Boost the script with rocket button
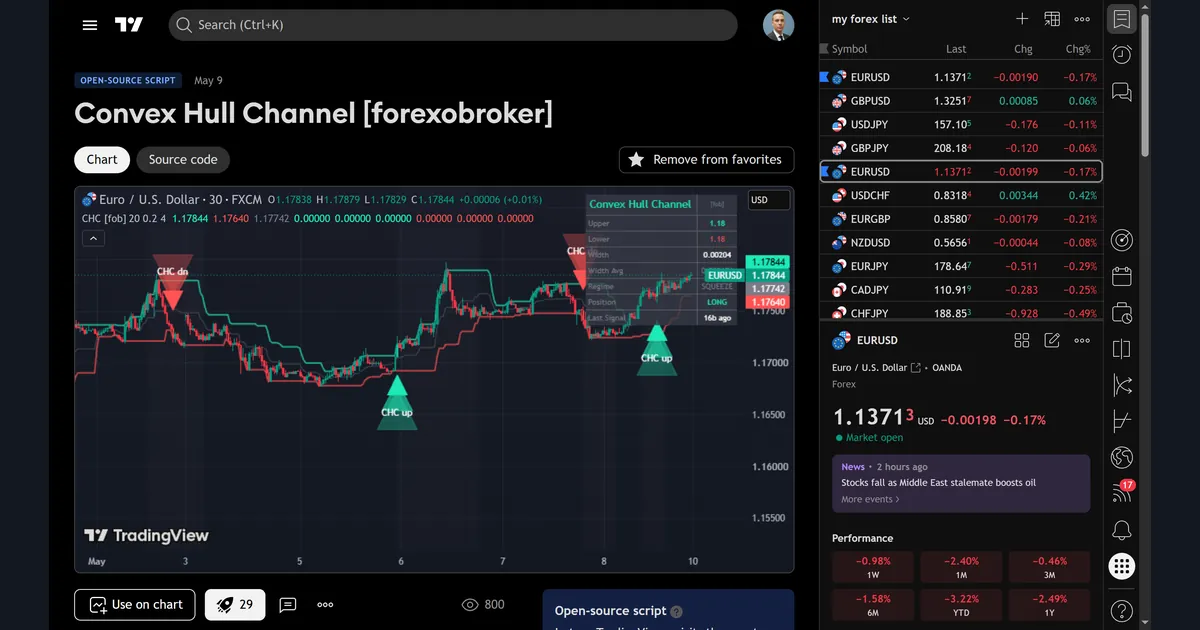 235,605
